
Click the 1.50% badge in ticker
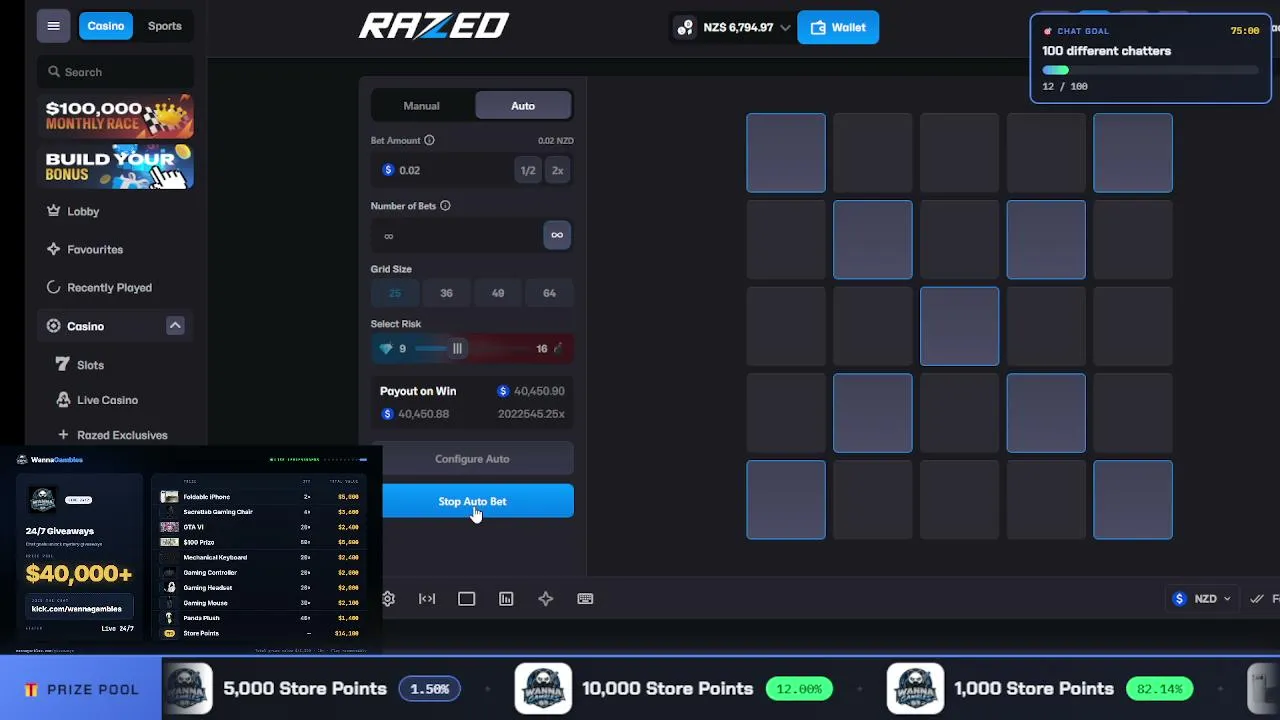coord(430,689)
